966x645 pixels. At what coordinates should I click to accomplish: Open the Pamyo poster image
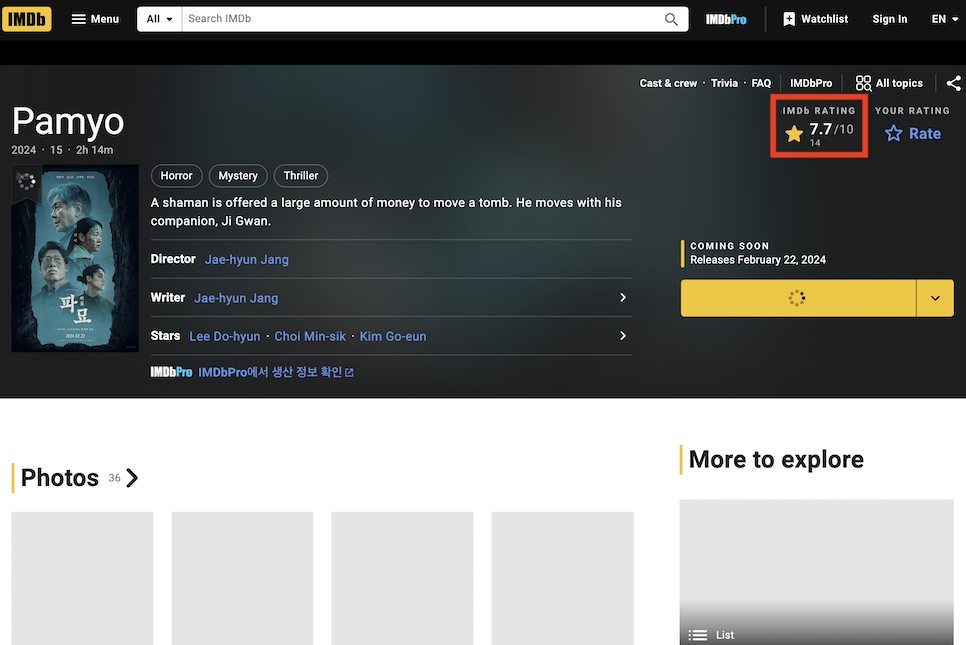[75, 259]
